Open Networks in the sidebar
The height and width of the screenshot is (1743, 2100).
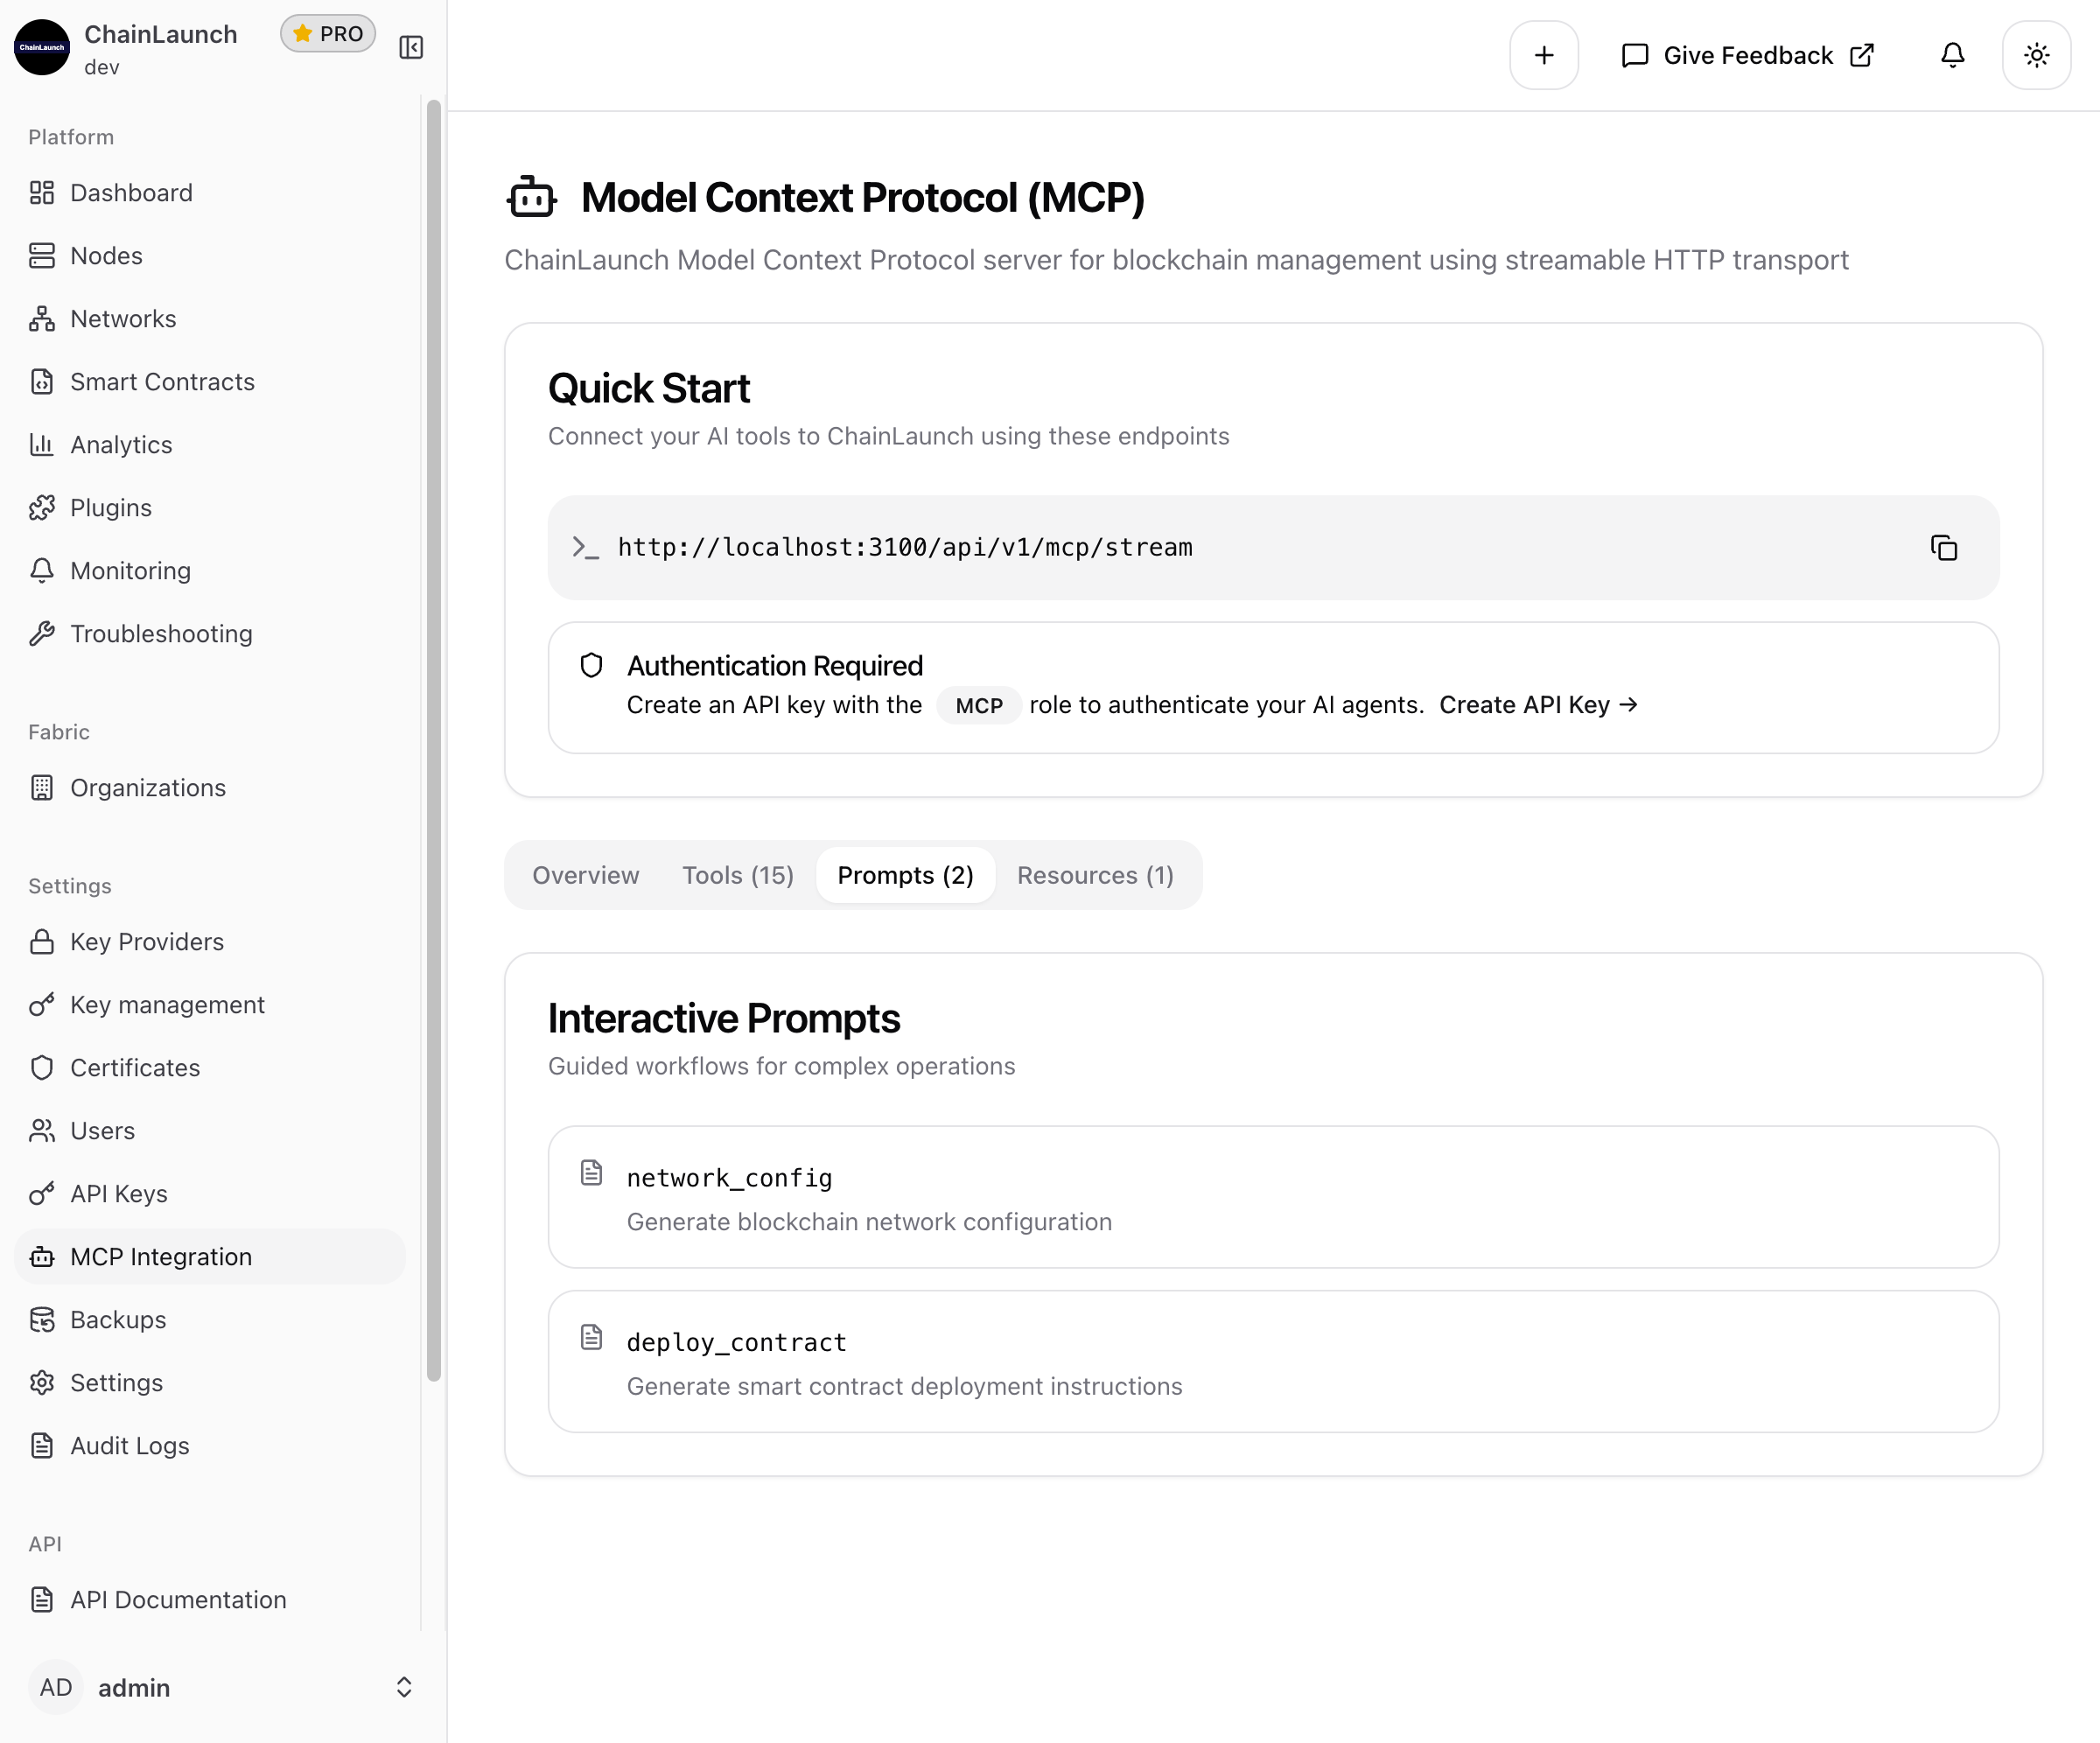(123, 319)
